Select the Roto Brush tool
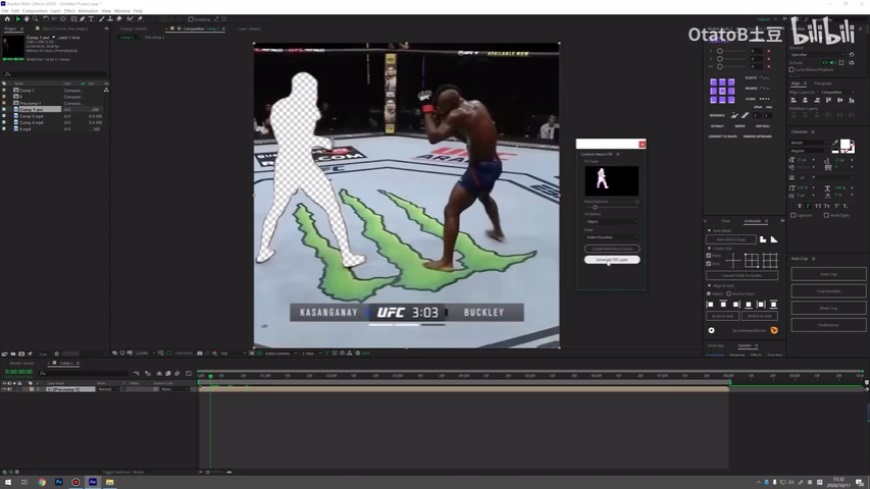The width and height of the screenshot is (870, 489). (x=129, y=19)
